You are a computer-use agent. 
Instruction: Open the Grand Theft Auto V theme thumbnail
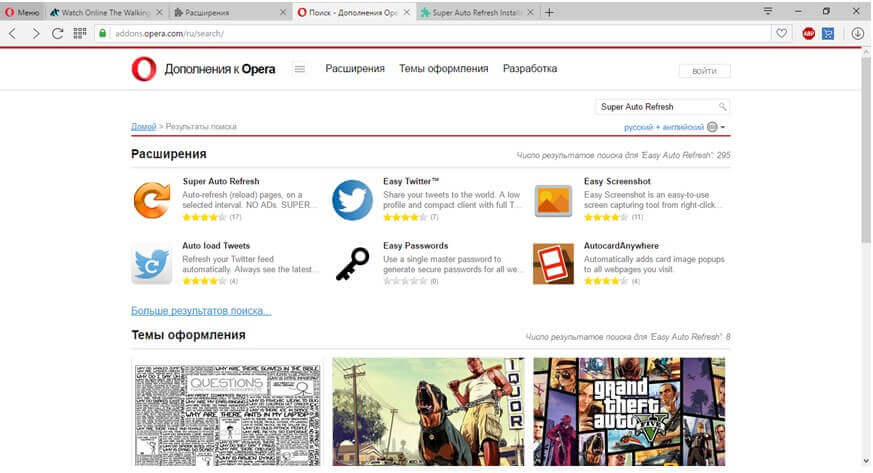pyautogui.click(x=629, y=411)
